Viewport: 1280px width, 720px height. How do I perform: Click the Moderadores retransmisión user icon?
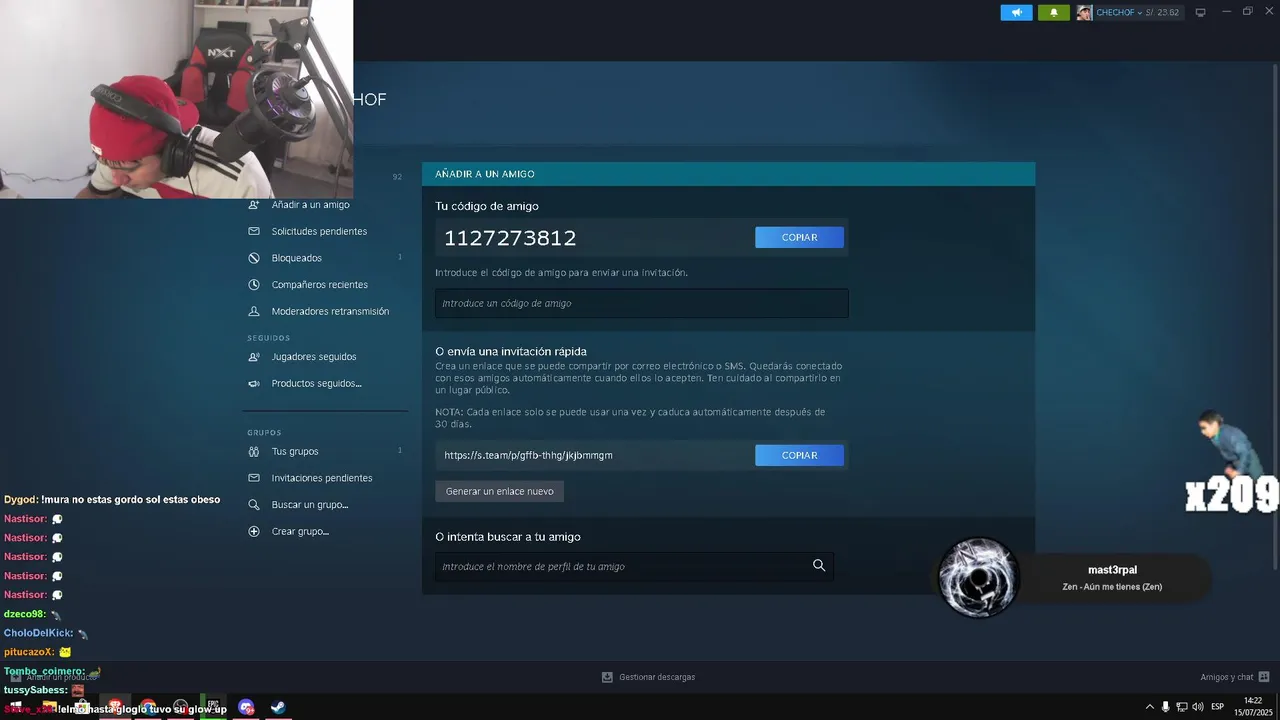[x=254, y=311]
